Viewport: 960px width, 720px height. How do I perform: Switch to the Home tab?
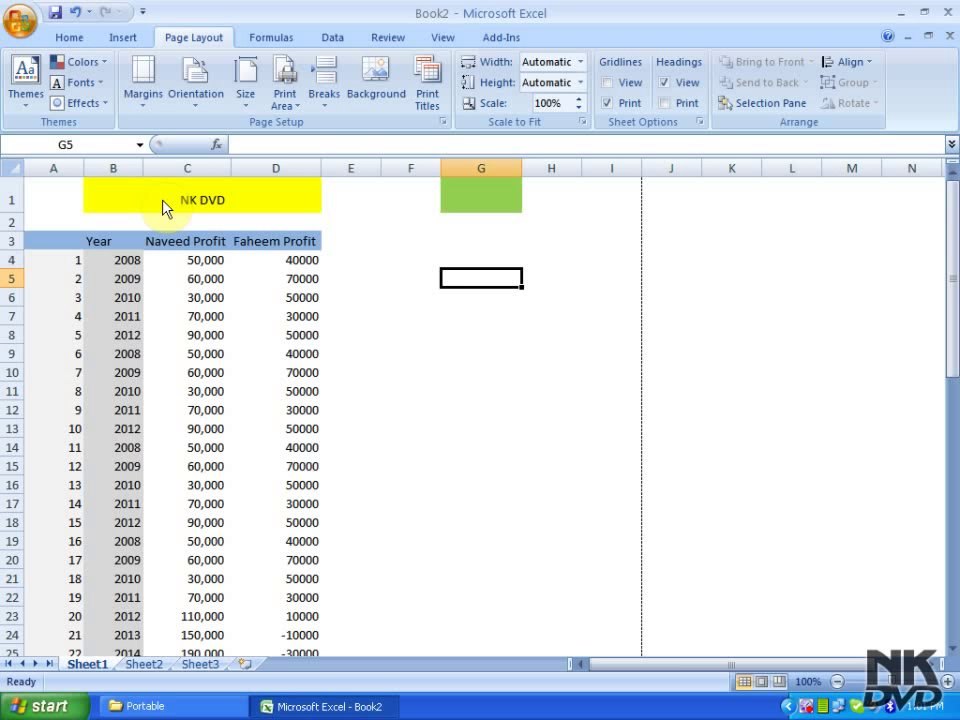point(69,37)
